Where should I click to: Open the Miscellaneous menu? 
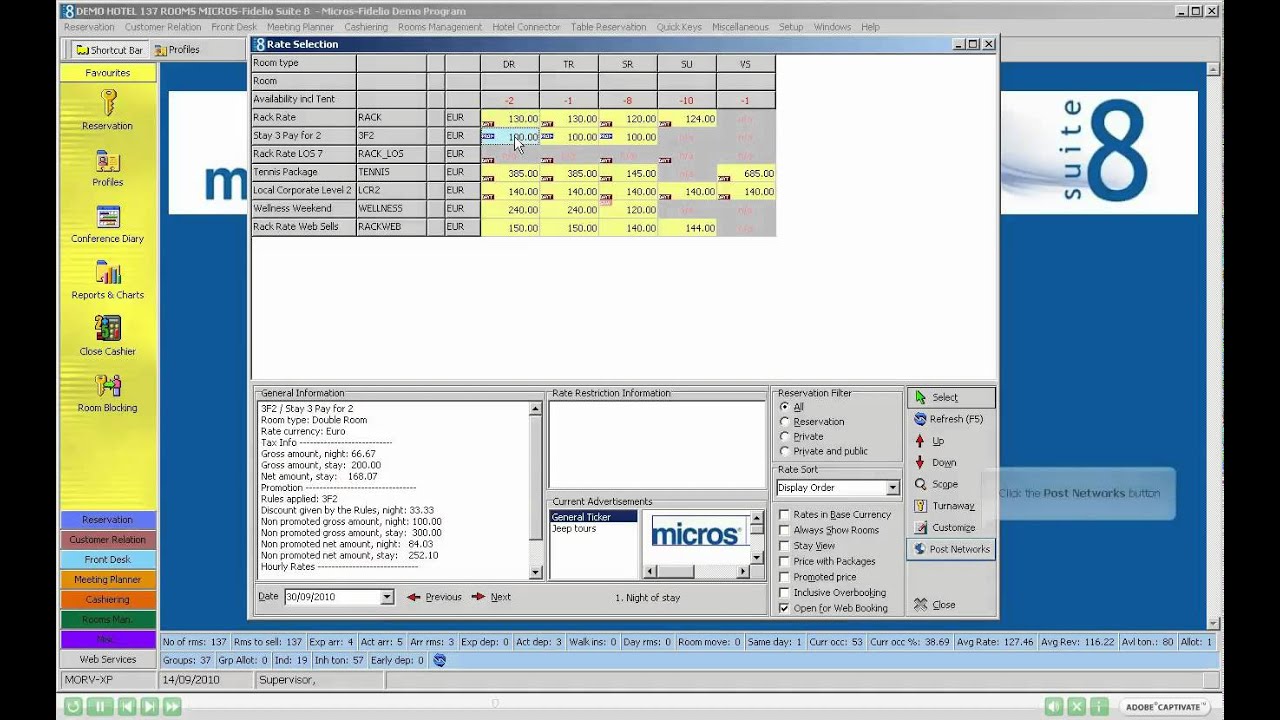coord(740,27)
